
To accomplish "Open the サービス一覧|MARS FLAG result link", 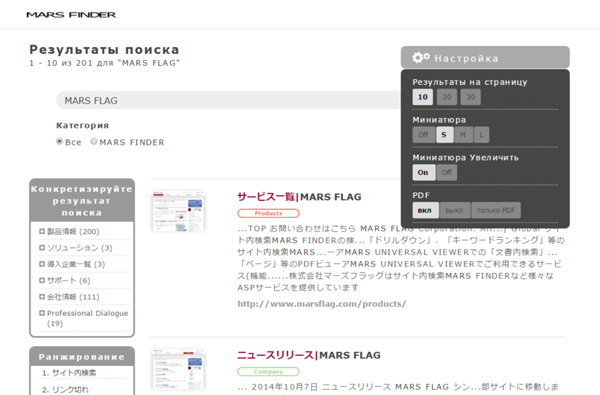I will pos(299,197).
